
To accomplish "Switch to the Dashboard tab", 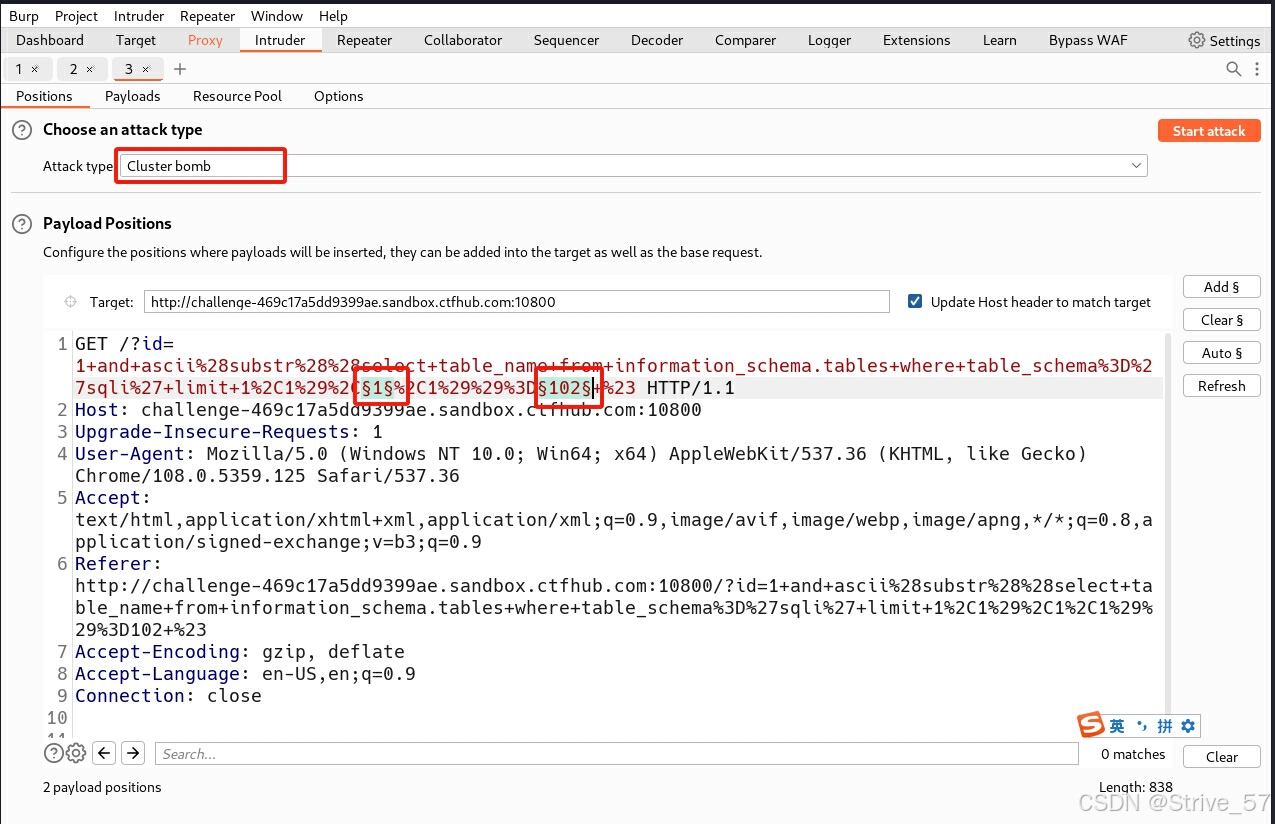I will (50, 40).
